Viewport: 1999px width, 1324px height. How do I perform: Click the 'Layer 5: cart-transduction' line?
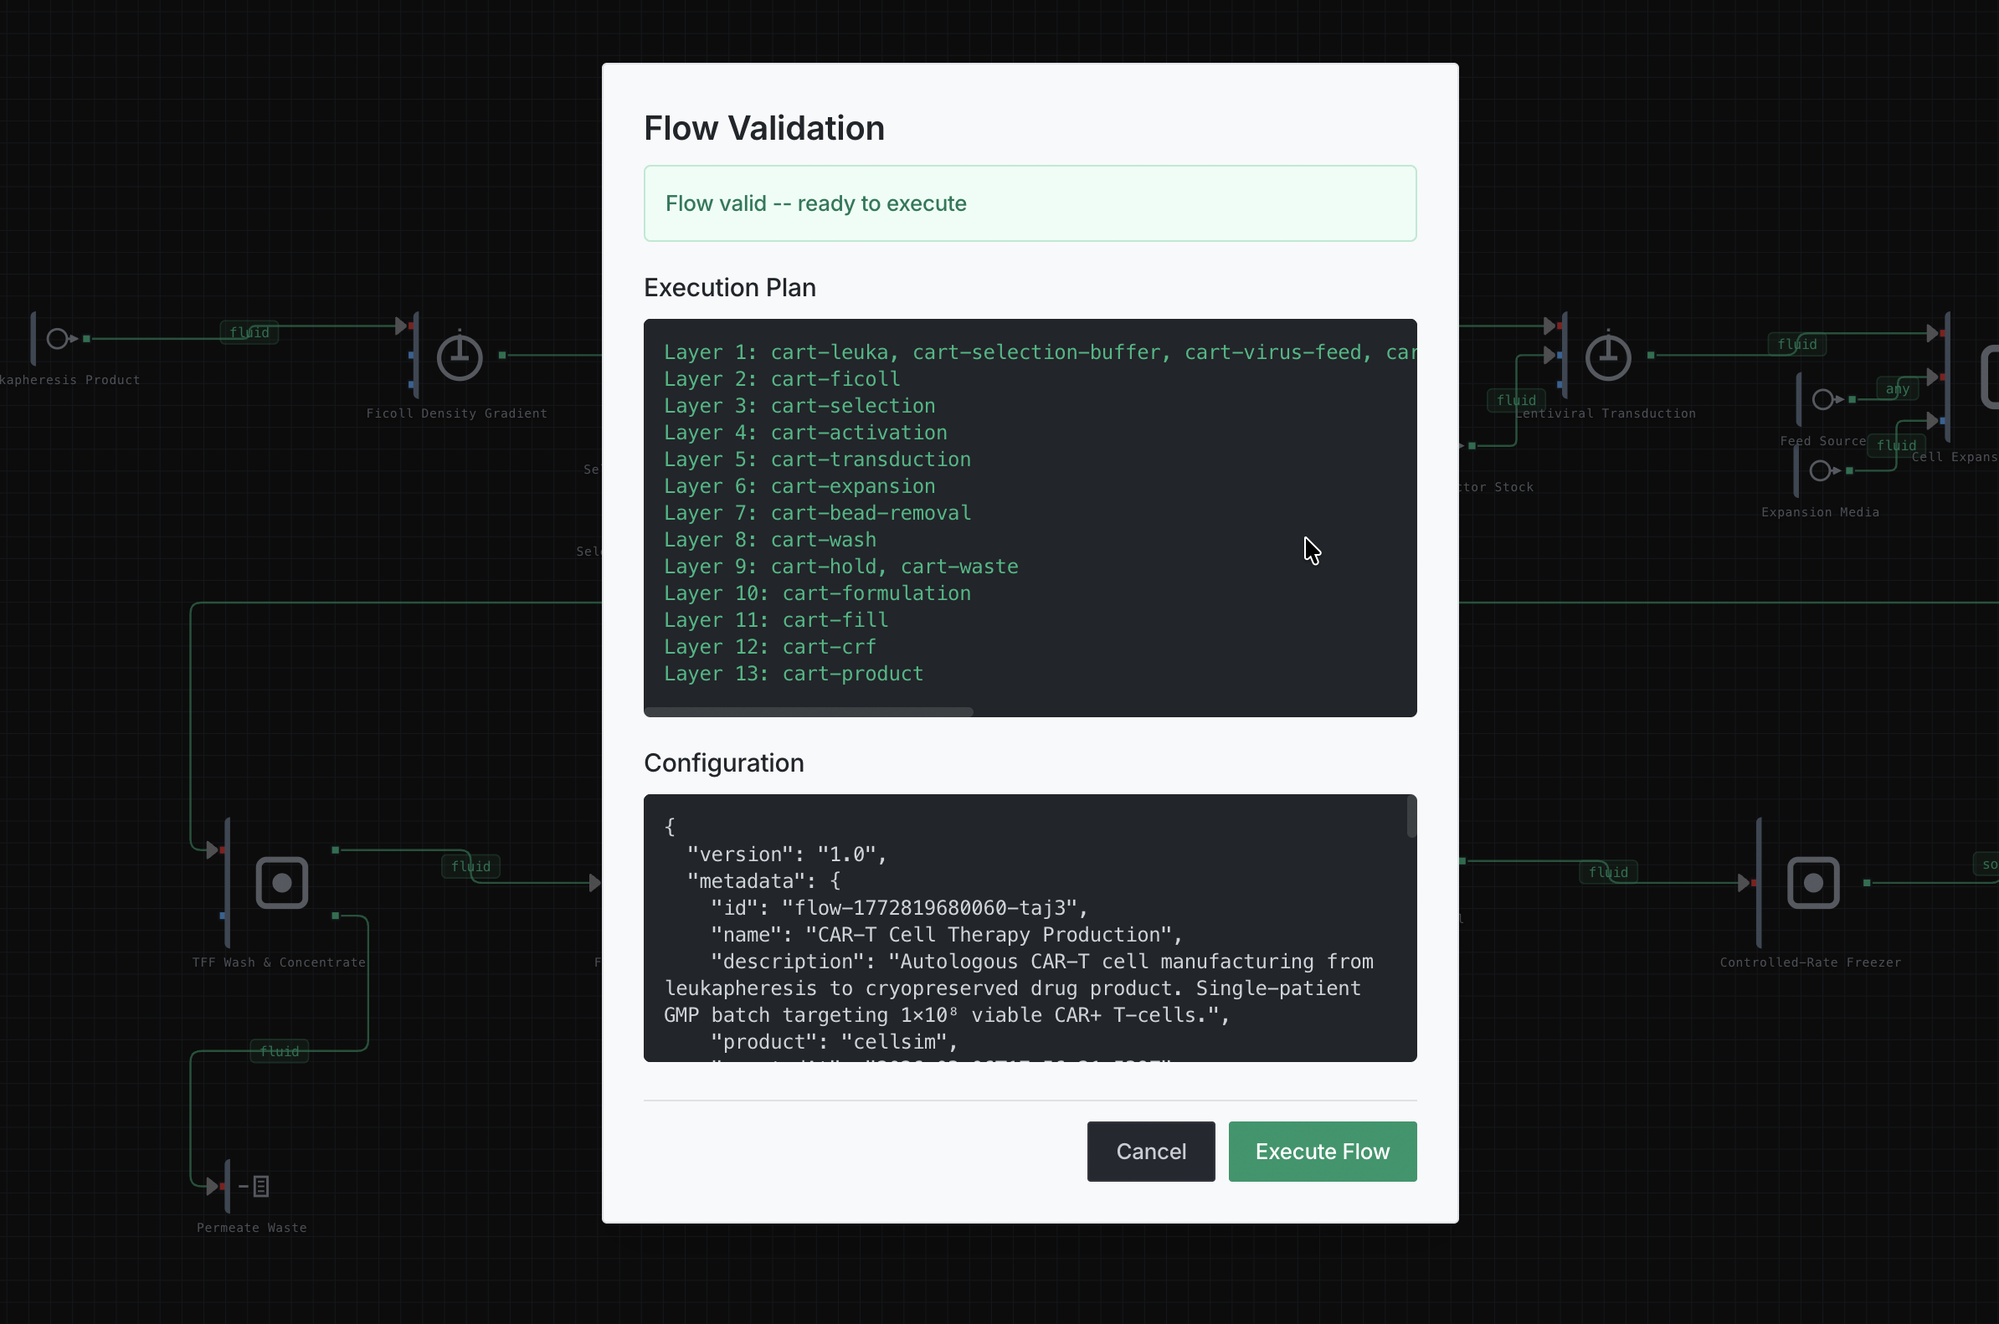818,460
